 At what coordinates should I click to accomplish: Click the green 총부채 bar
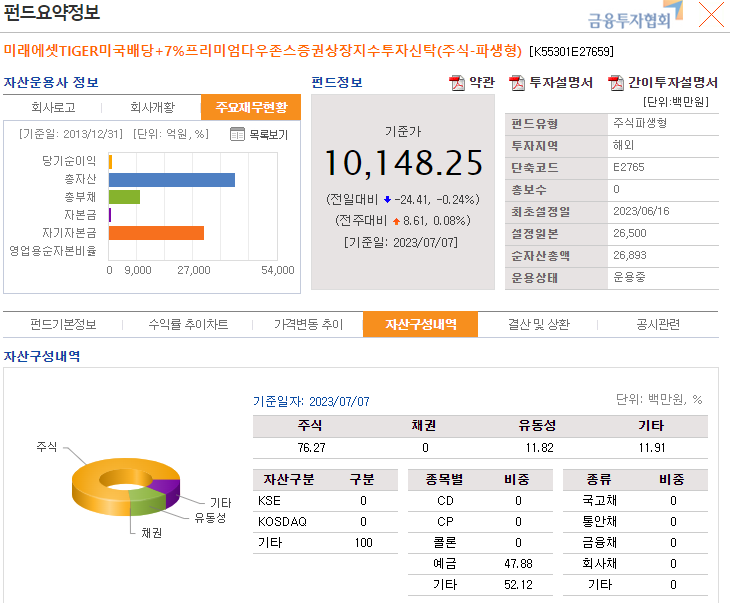(124, 197)
